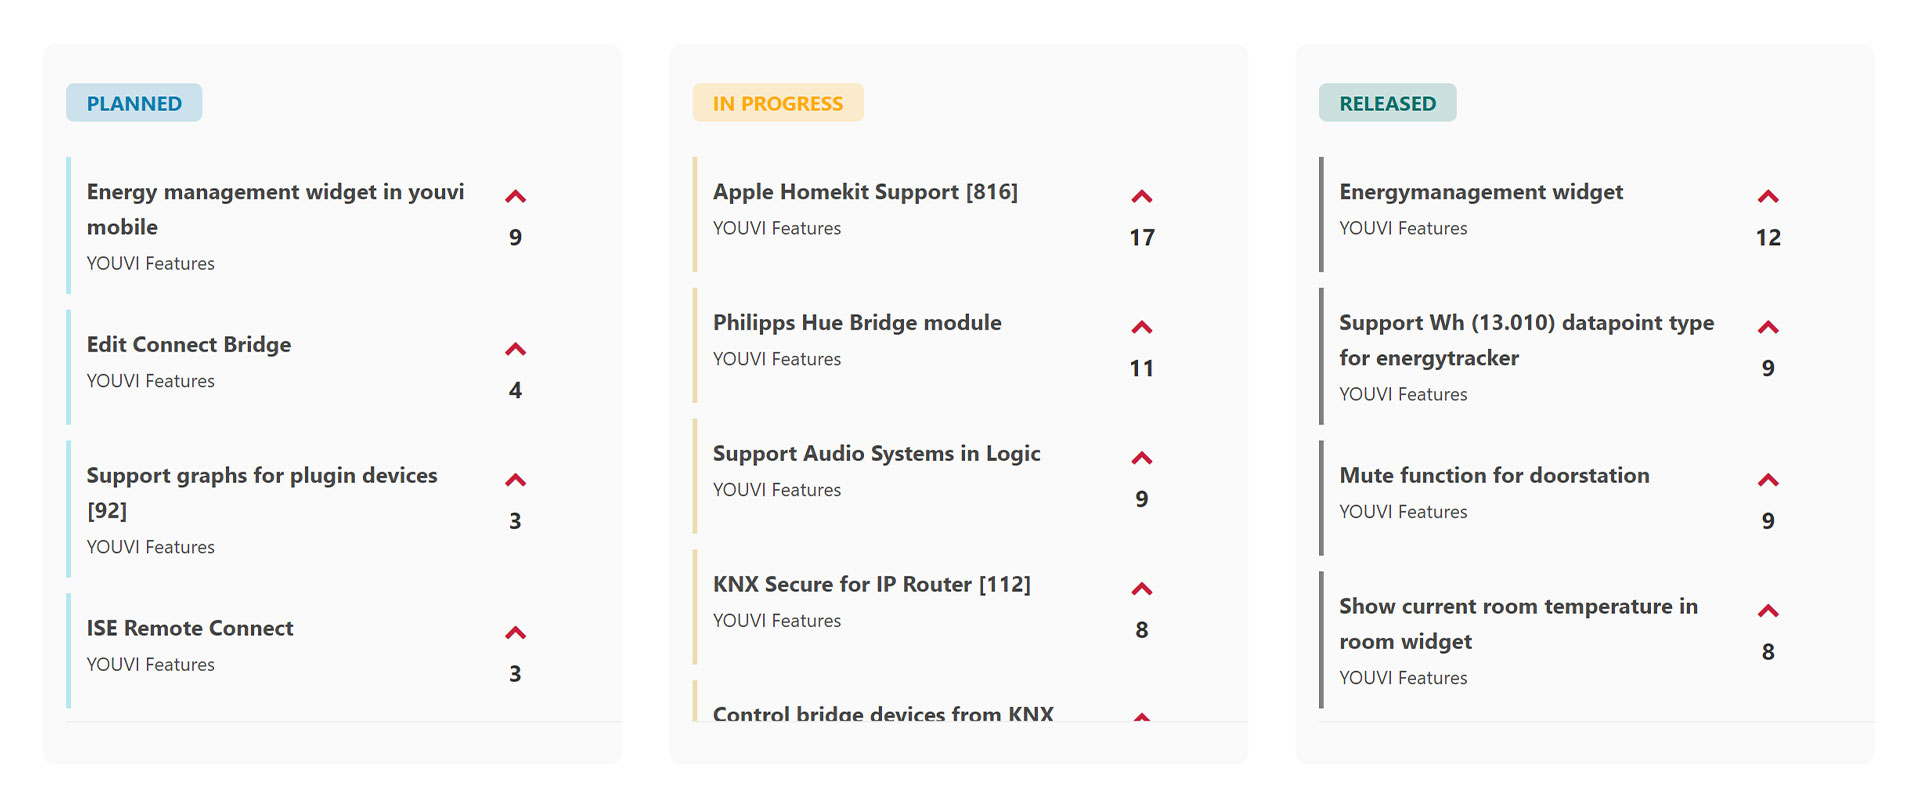The width and height of the screenshot is (1920, 811).
Task: Select the RELEASED status label
Action: coord(1387,103)
